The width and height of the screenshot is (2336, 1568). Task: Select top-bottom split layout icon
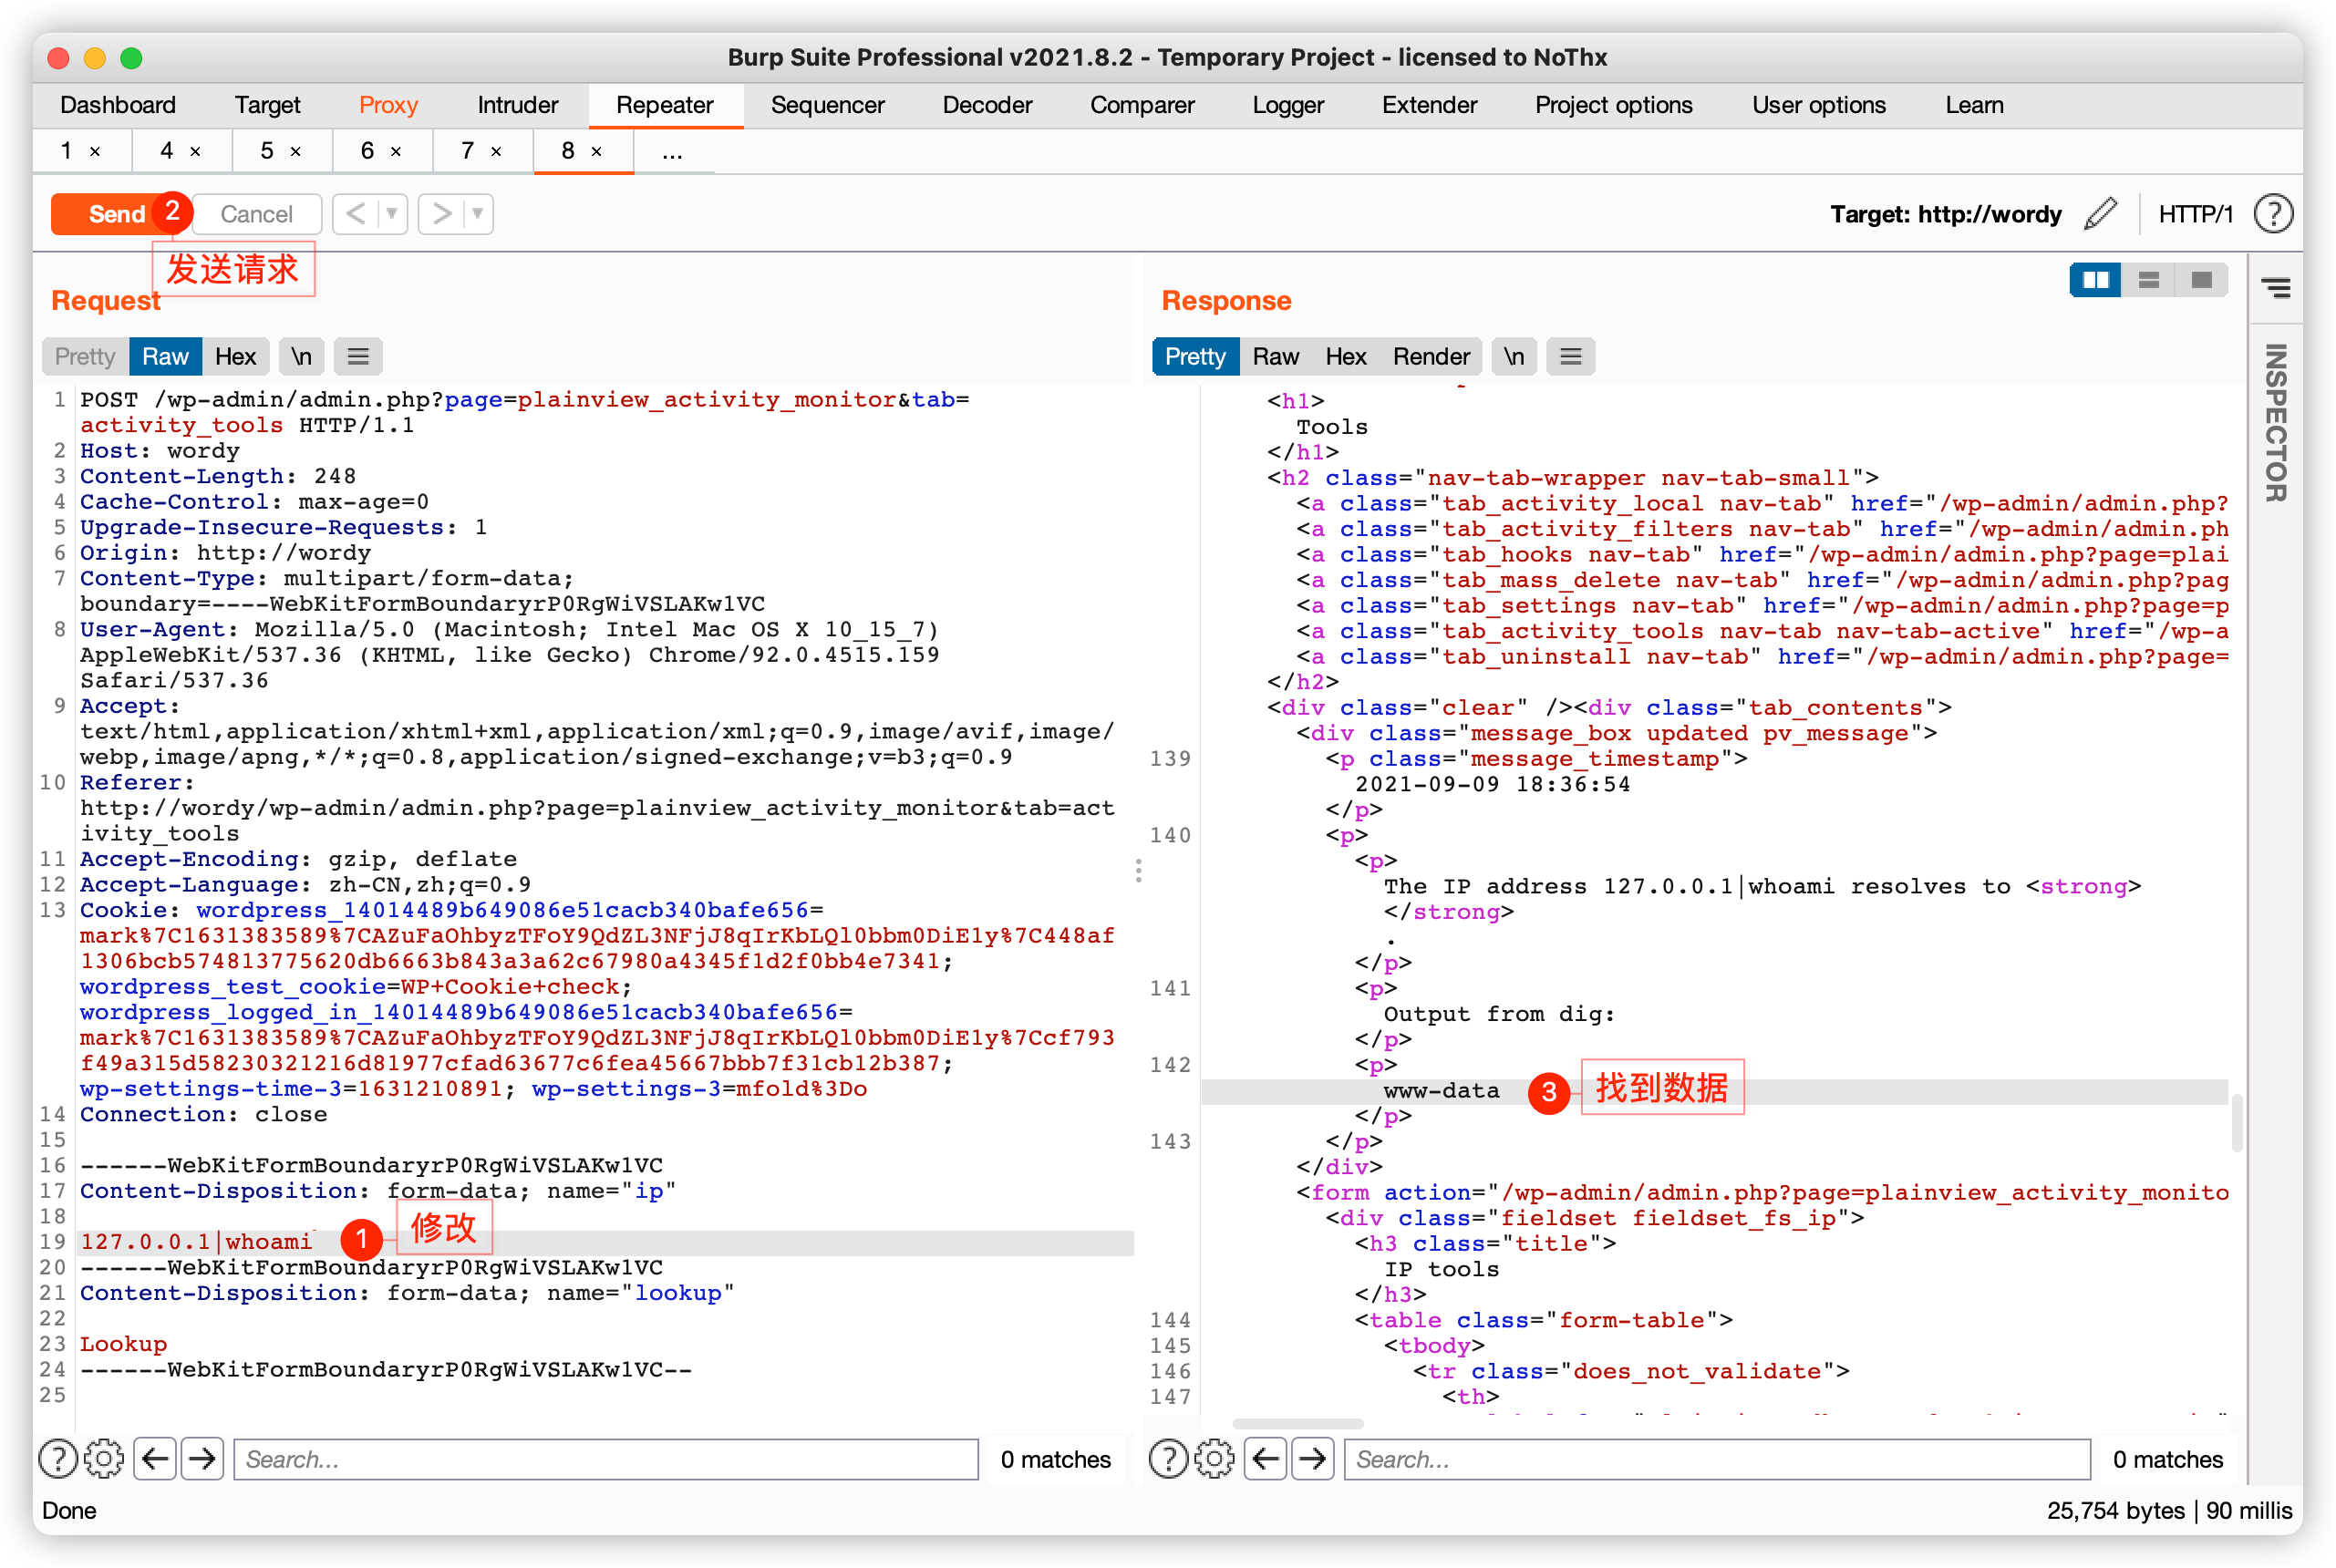[x=2147, y=280]
